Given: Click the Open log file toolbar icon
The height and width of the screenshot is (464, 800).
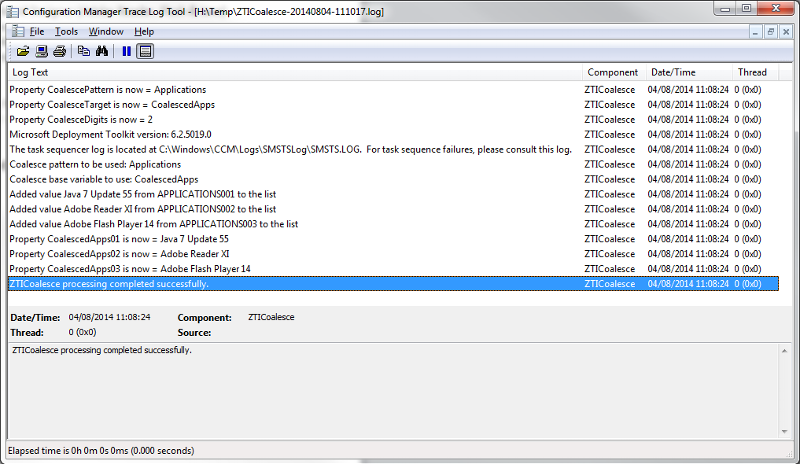Looking at the screenshot, I should (x=22, y=51).
